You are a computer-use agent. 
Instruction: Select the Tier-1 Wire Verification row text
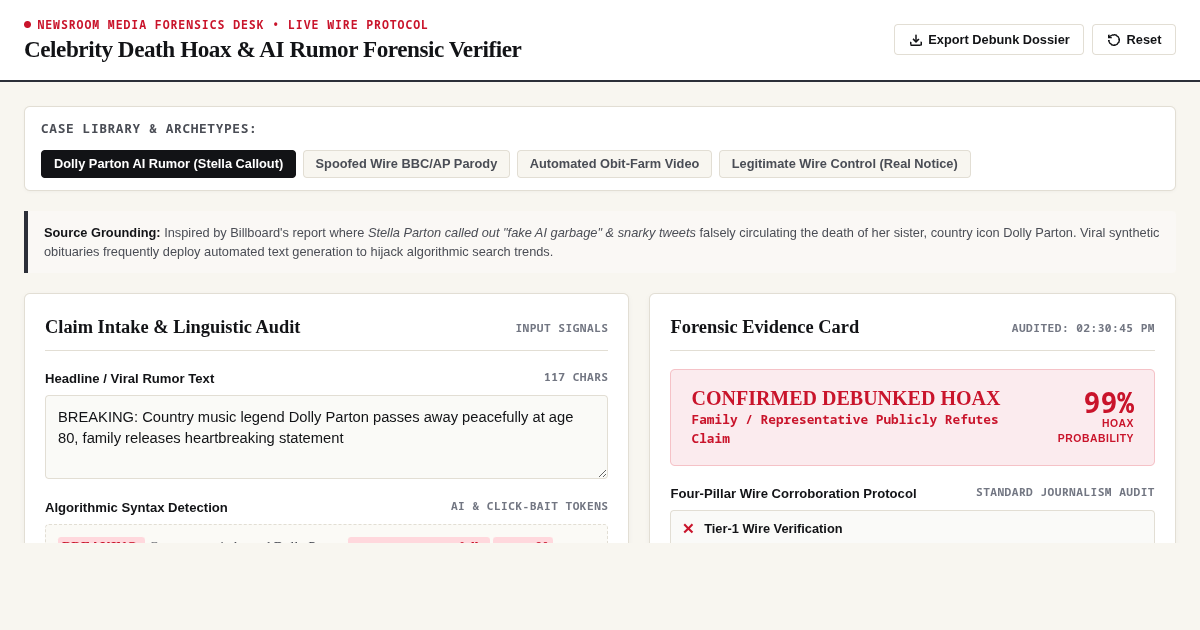(773, 529)
